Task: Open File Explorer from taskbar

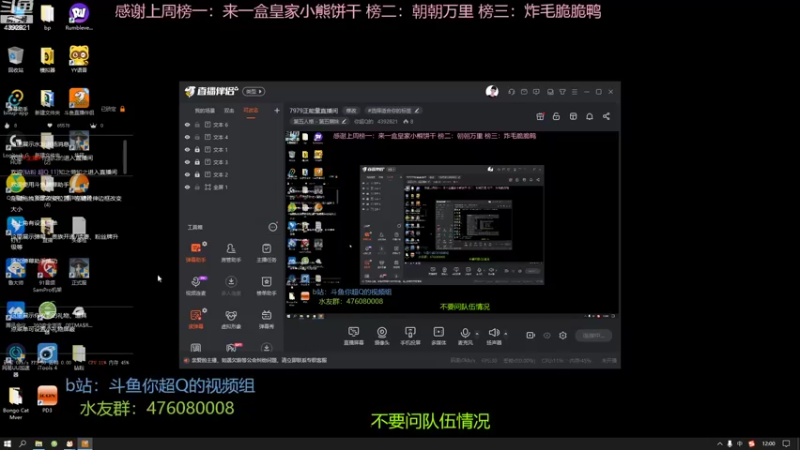Action: point(38,444)
